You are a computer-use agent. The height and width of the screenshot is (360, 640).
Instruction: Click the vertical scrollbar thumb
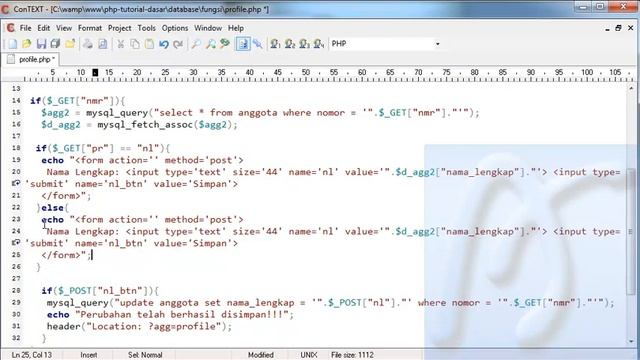[x=631, y=231]
